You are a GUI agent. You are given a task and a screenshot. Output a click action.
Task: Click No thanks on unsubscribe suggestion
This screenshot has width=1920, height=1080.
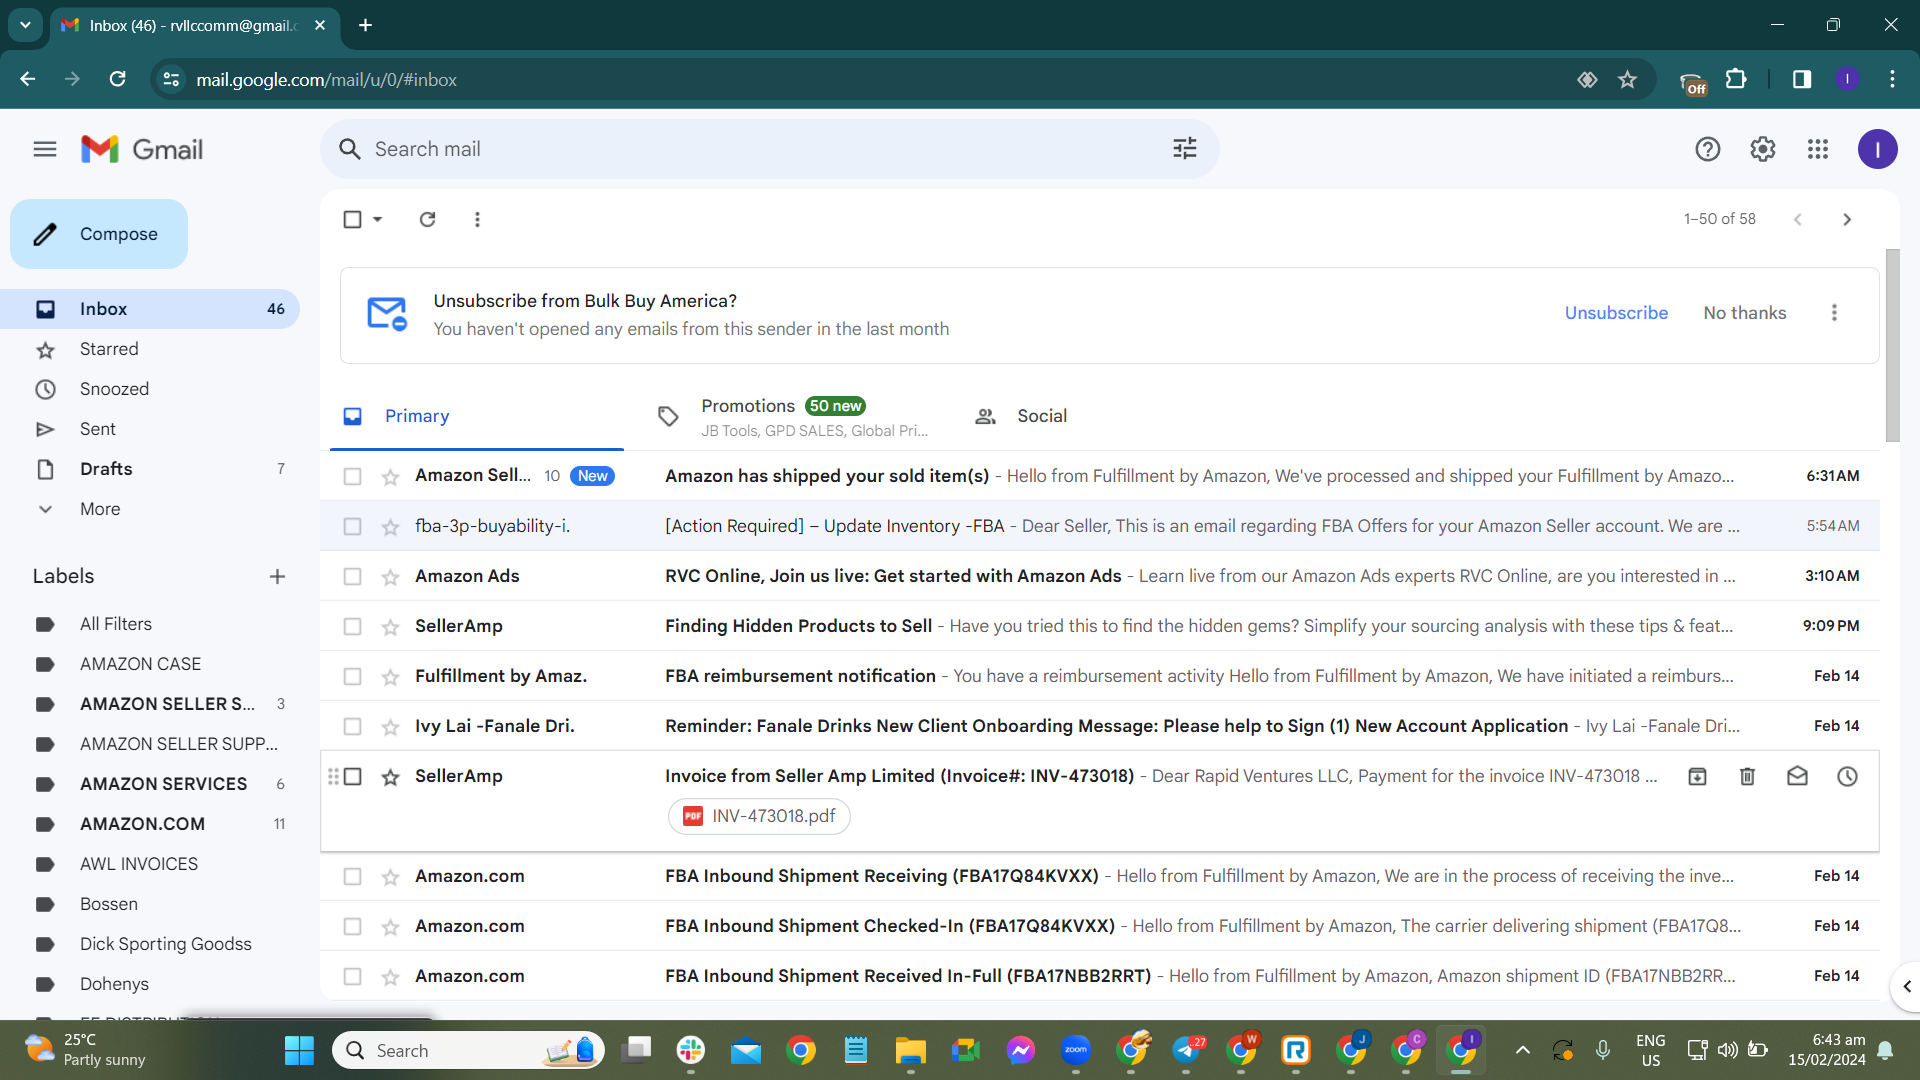(x=1744, y=313)
